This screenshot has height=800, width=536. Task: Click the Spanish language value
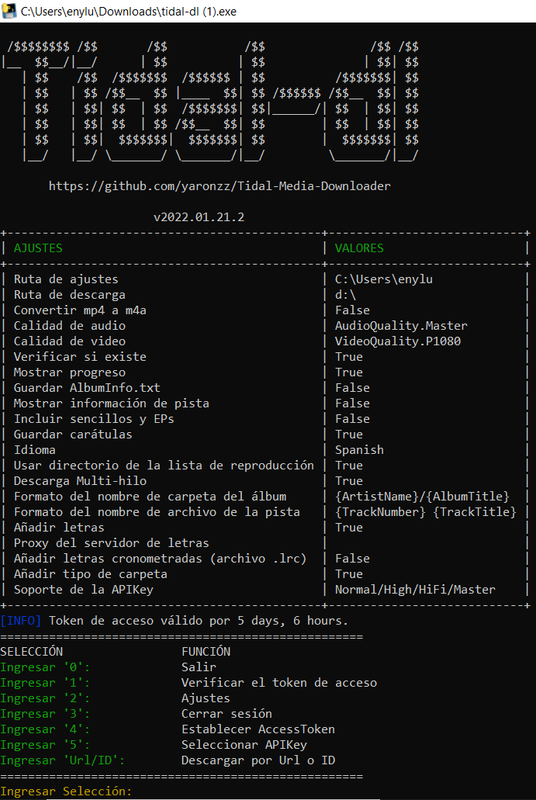[360, 450]
